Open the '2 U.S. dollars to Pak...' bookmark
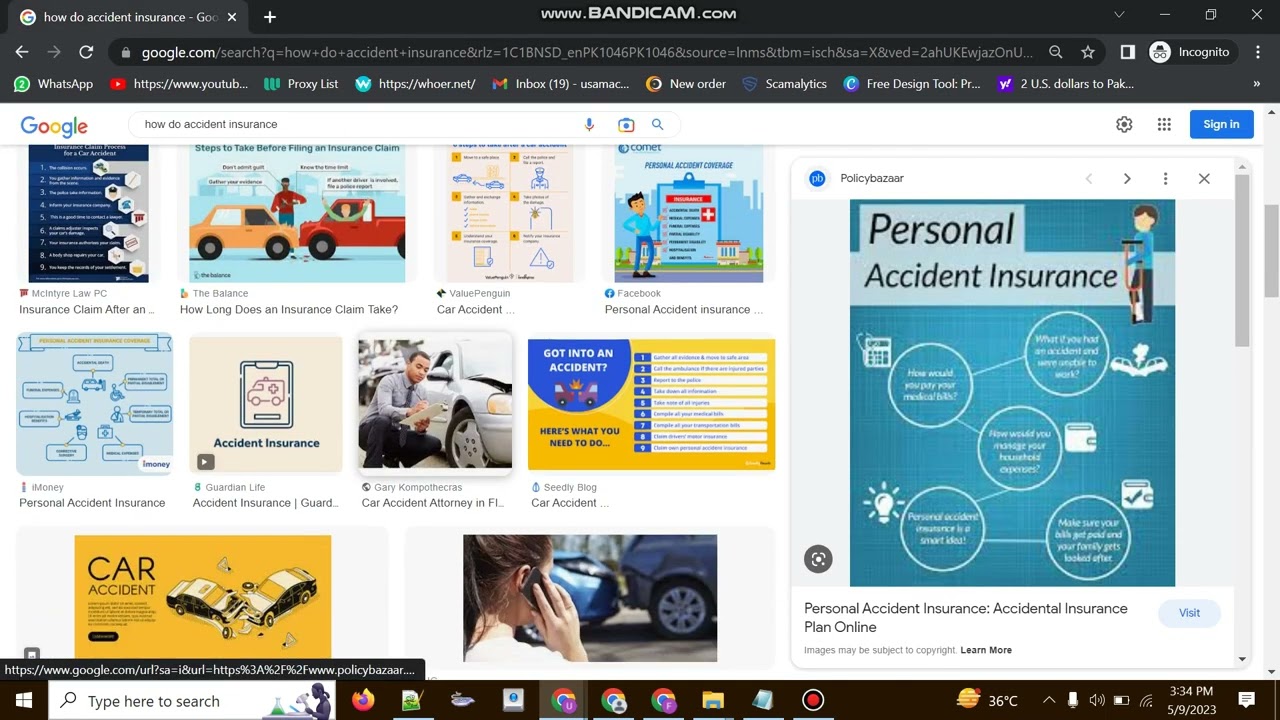 (1065, 84)
